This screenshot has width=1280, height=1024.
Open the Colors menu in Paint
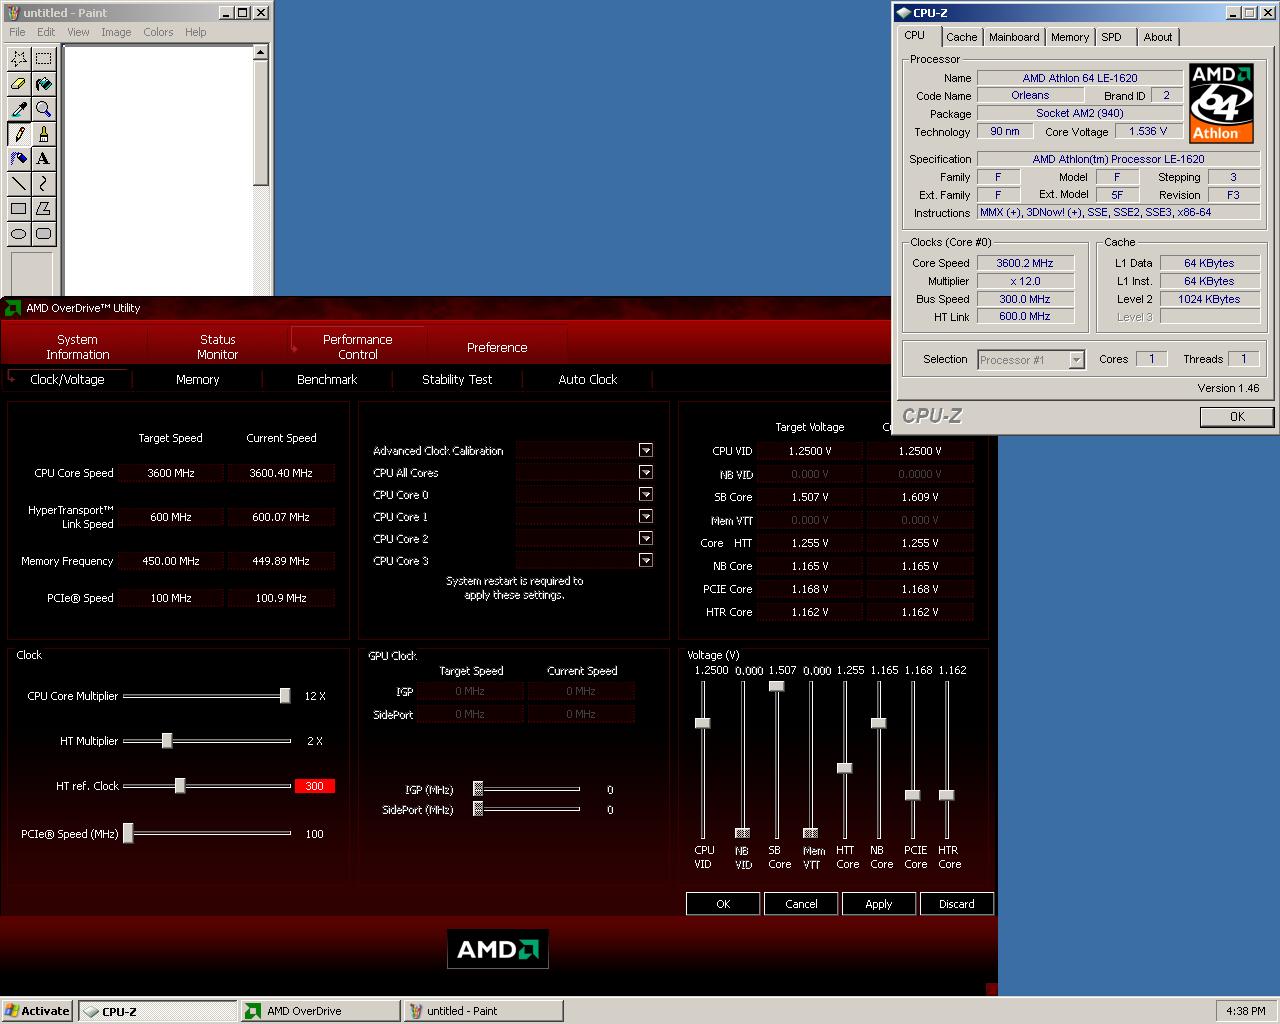tap(158, 32)
